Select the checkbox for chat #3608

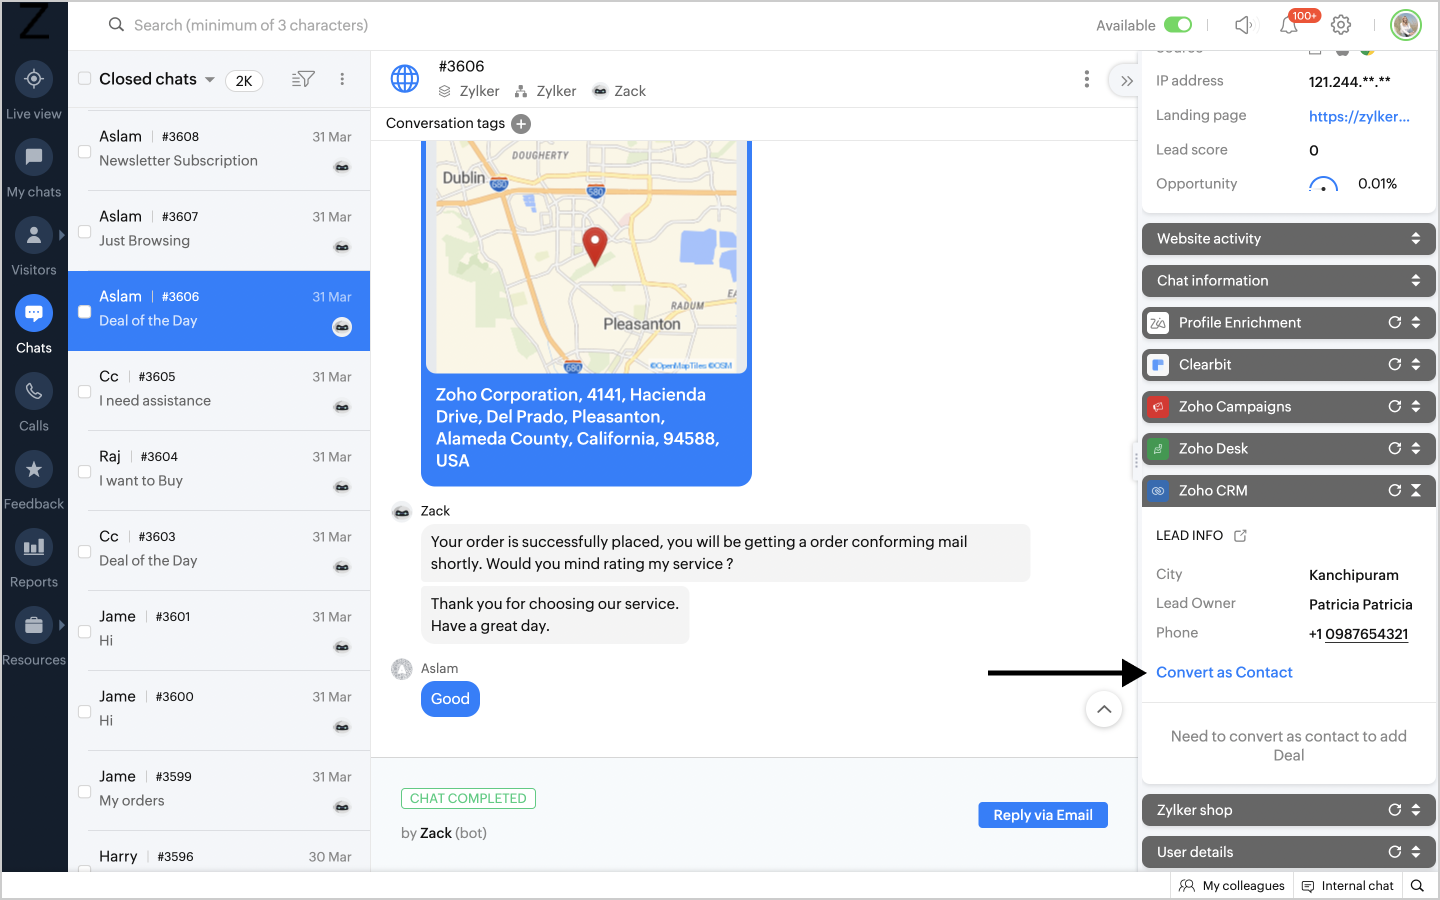coord(85,152)
